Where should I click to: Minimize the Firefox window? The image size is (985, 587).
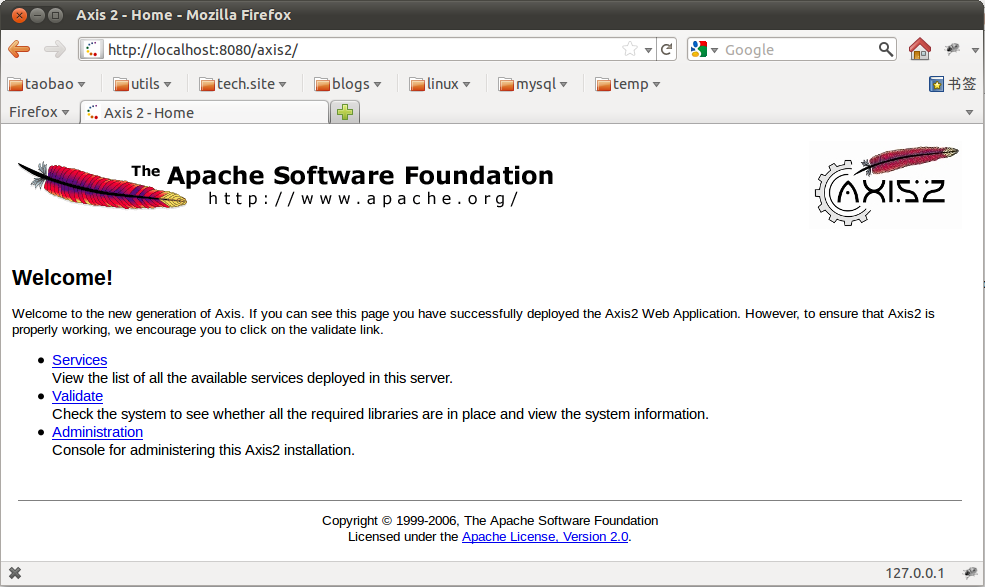pyautogui.click(x=38, y=15)
